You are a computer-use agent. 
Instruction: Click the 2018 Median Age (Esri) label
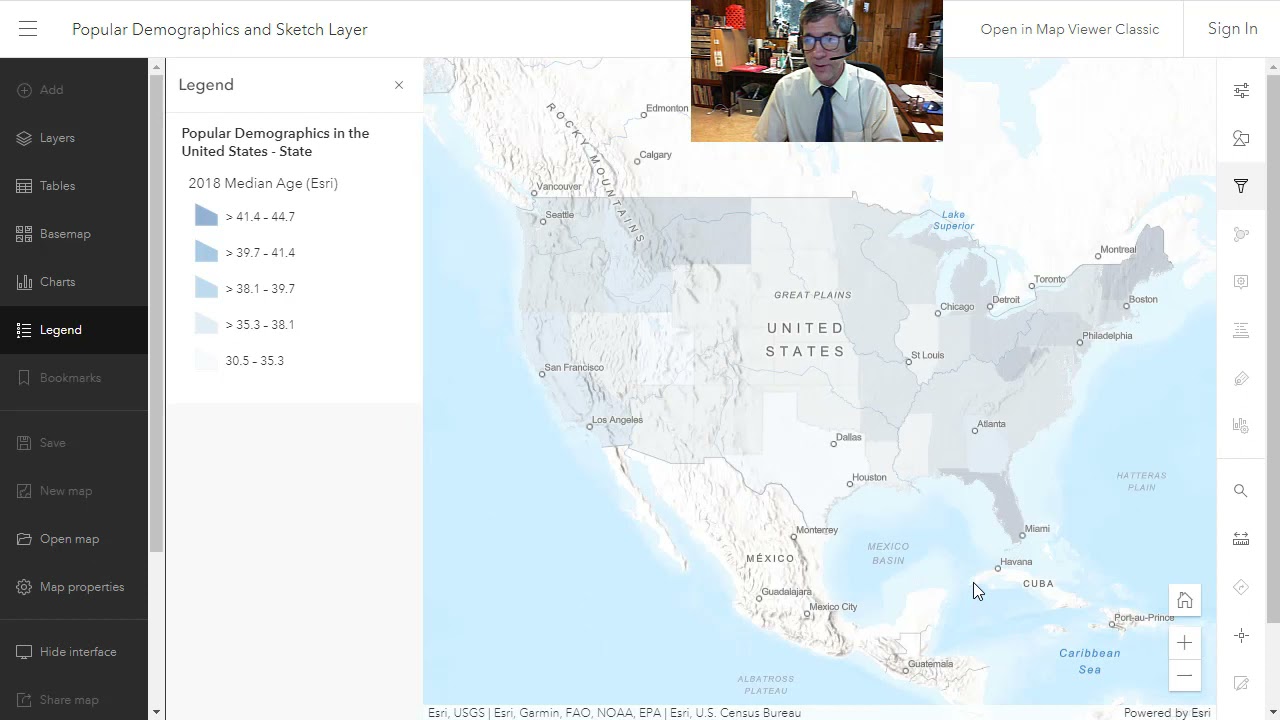point(263,183)
